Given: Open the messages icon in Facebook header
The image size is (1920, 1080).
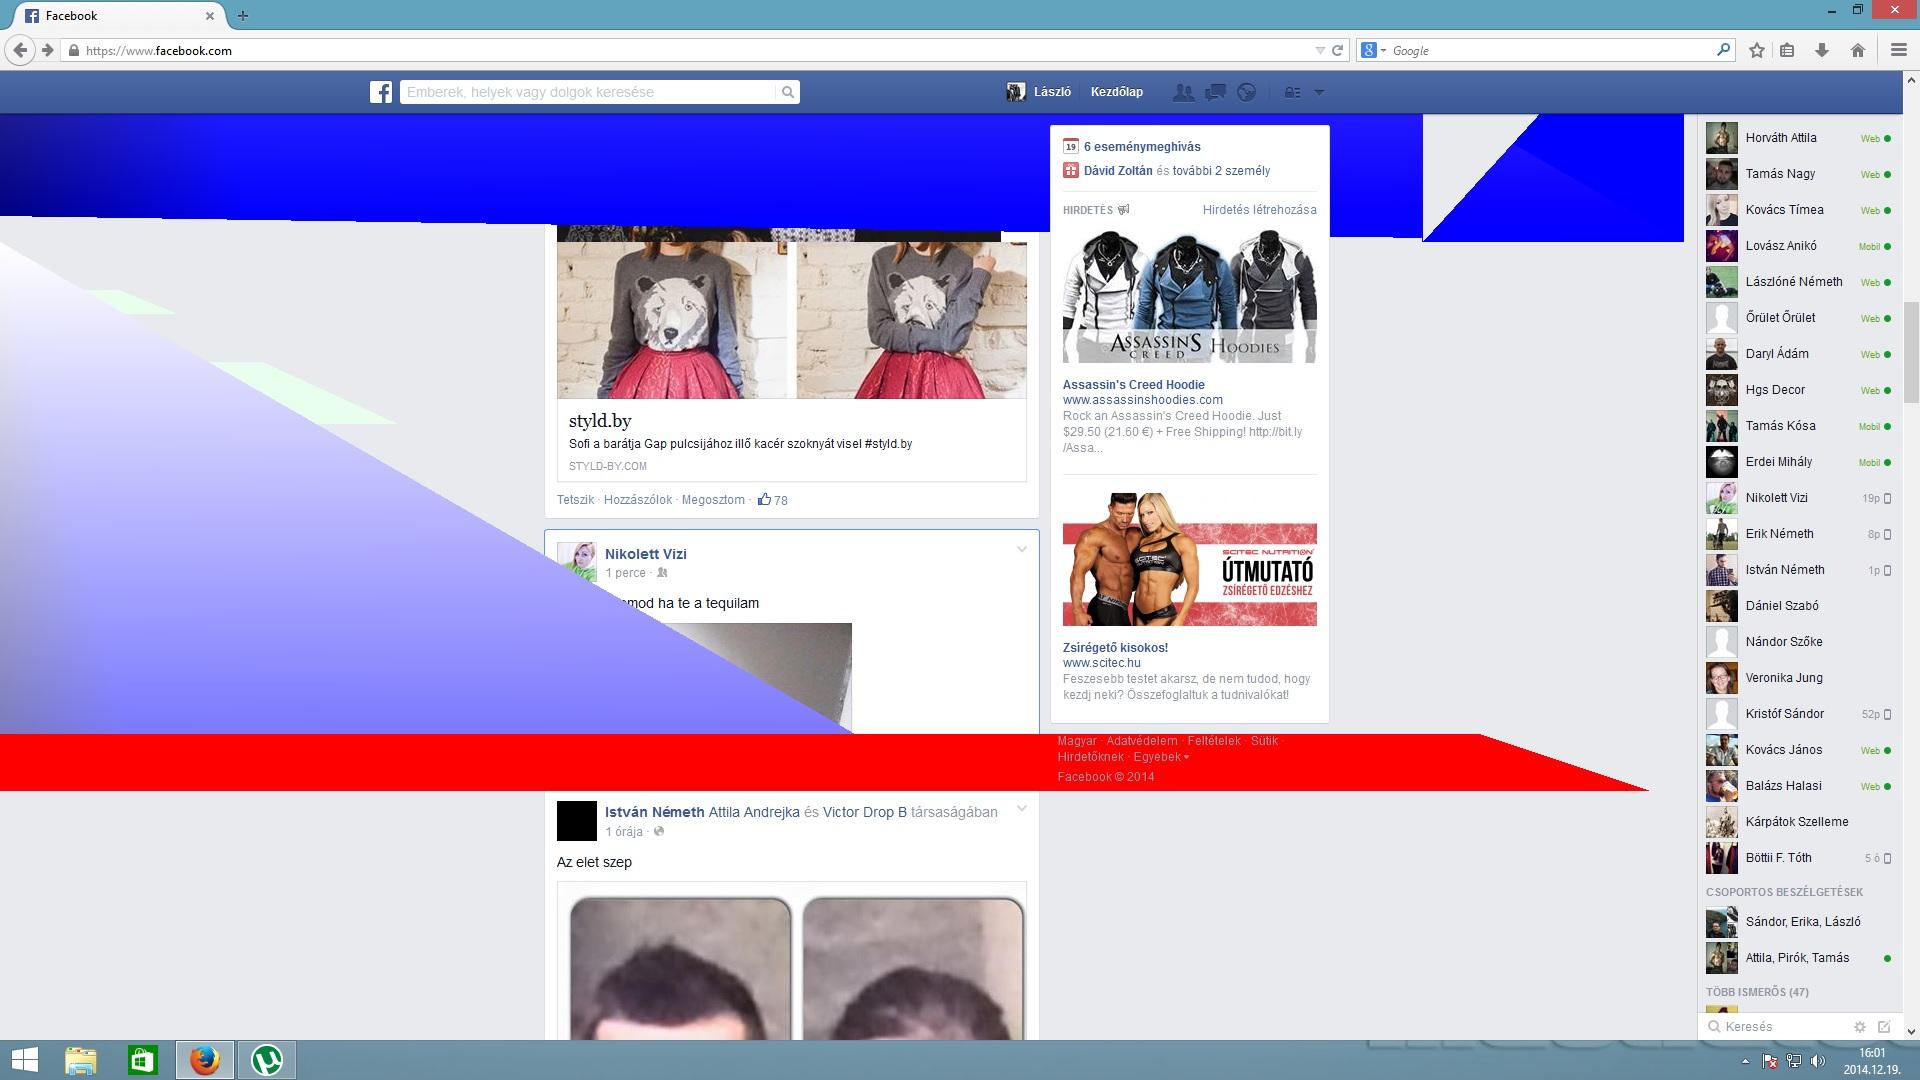Looking at the screenshot, I should click(x=1215, y=92).
